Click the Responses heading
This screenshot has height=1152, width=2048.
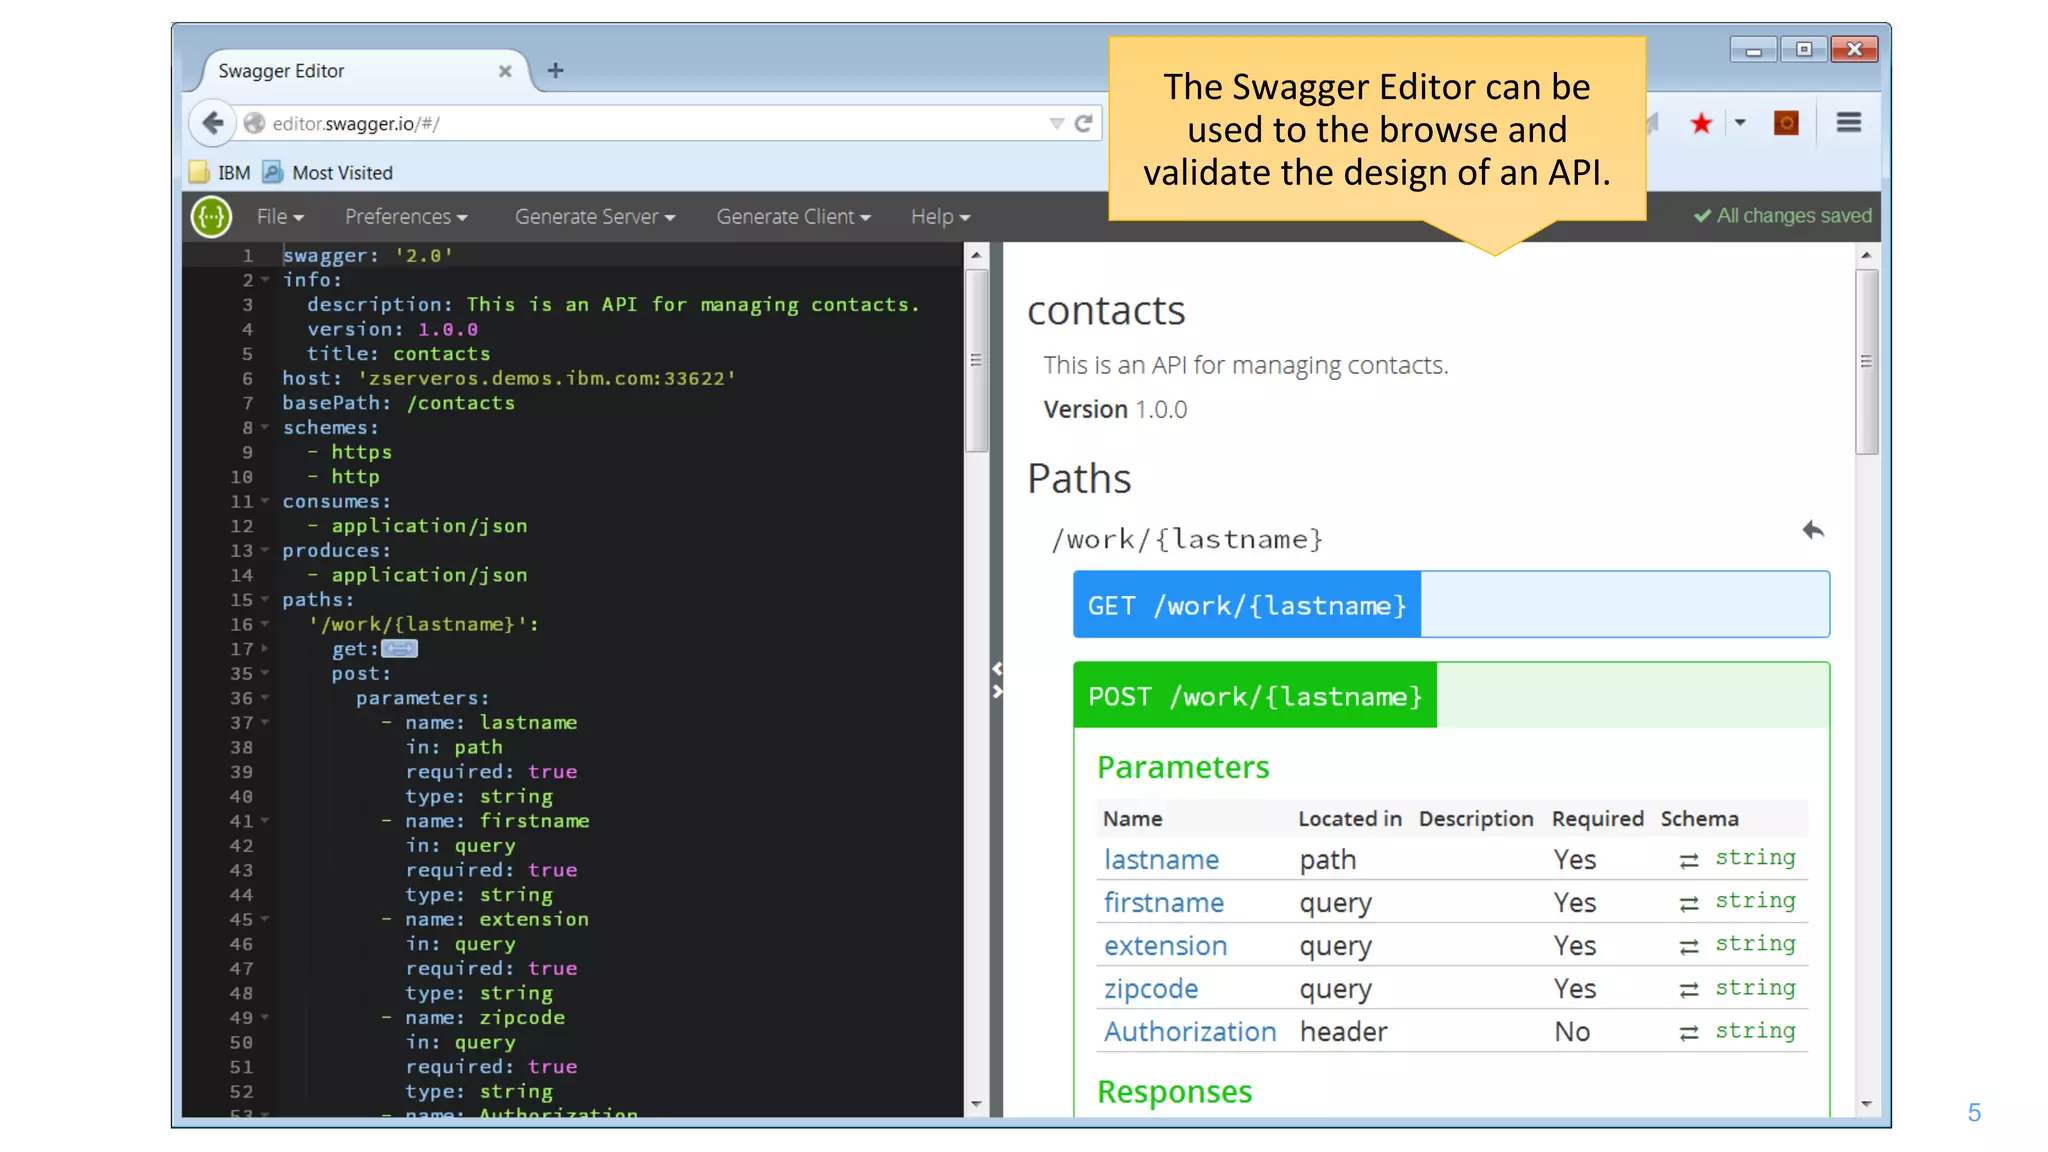click(x=1174, y=1091)
